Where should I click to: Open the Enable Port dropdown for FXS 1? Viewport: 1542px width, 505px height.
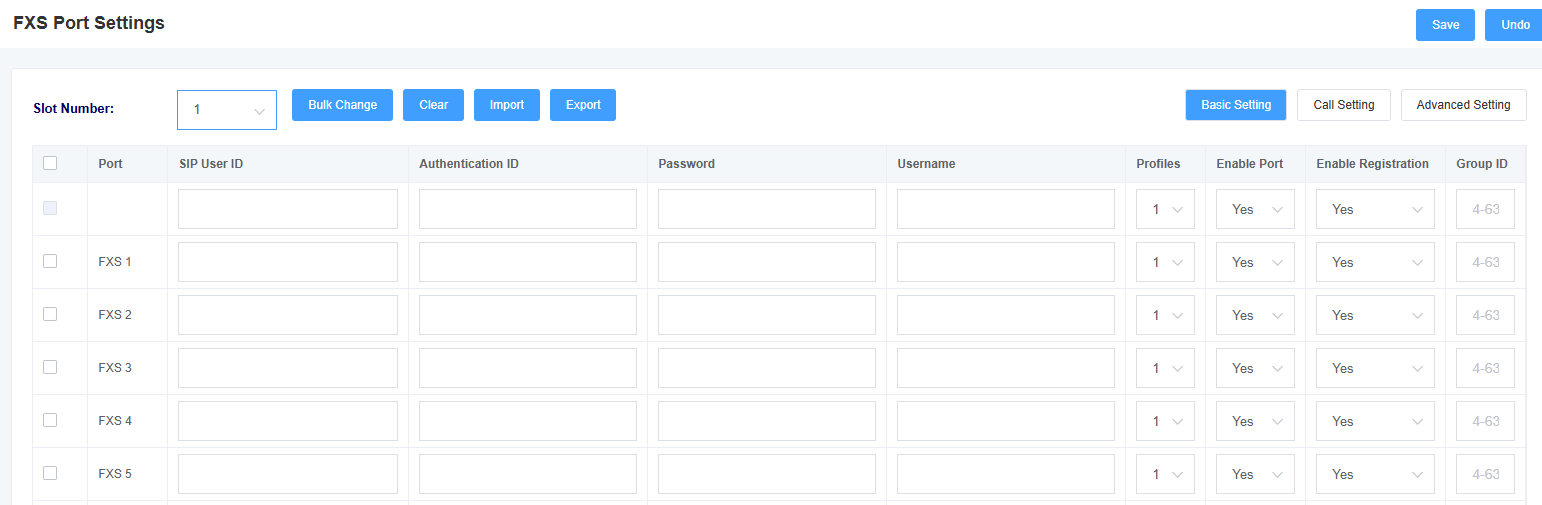[1255, 262]
